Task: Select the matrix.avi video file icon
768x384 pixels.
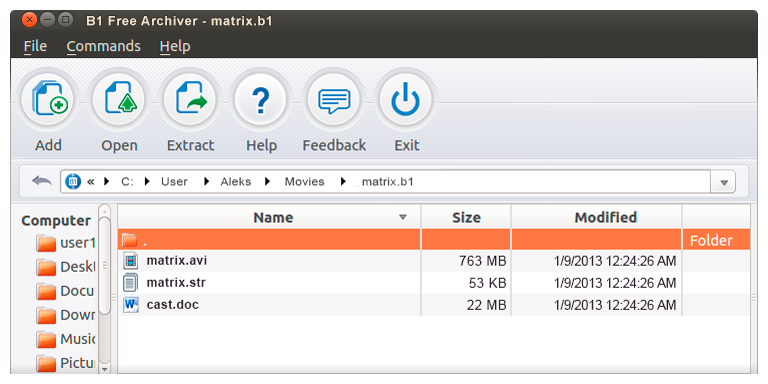Action: (131, 261)
